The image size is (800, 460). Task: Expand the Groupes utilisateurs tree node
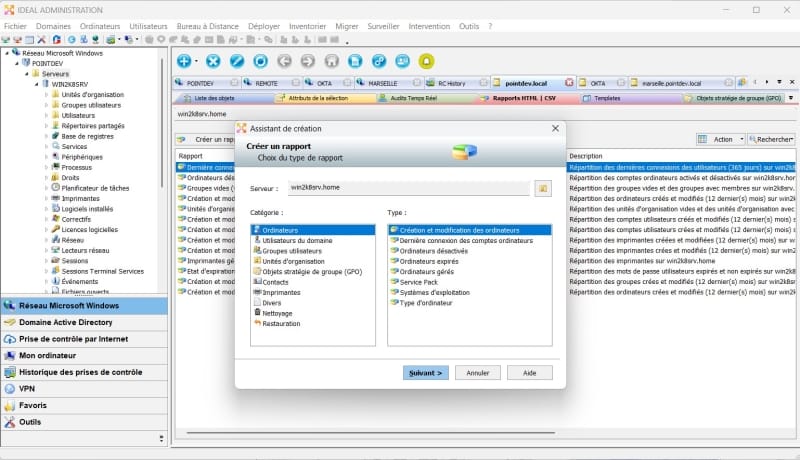coord(46,105)
